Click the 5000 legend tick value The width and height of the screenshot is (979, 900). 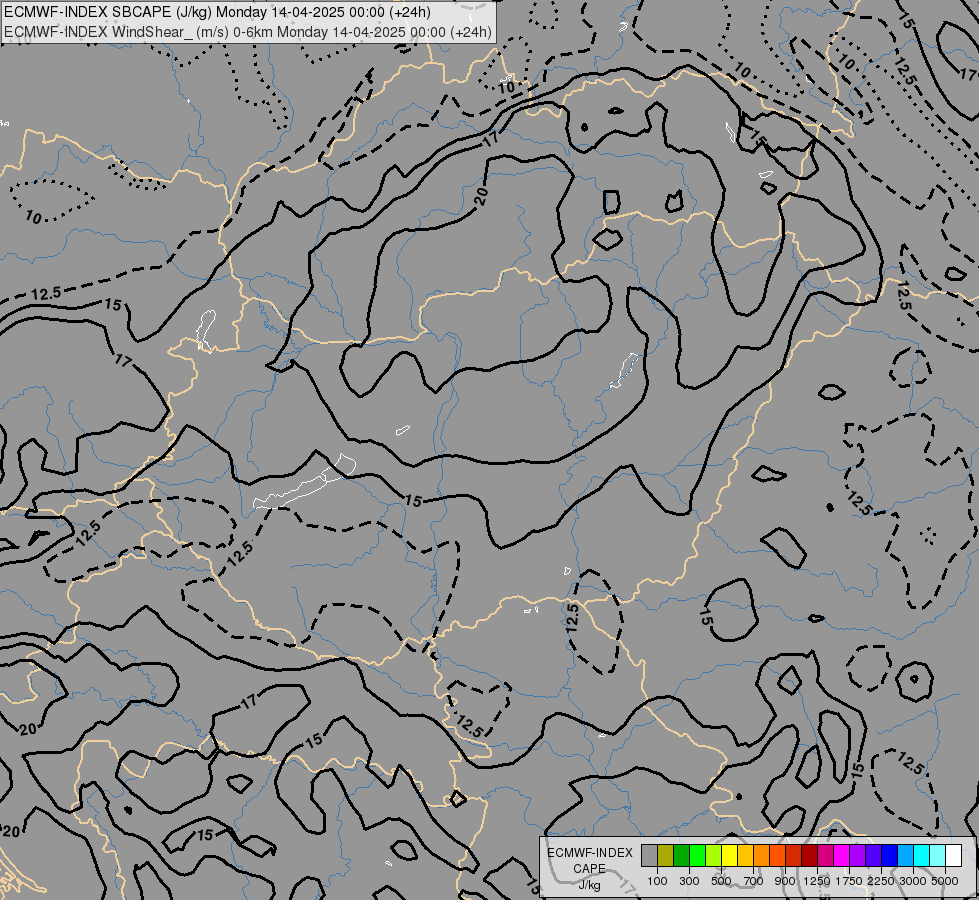(945, 881)
